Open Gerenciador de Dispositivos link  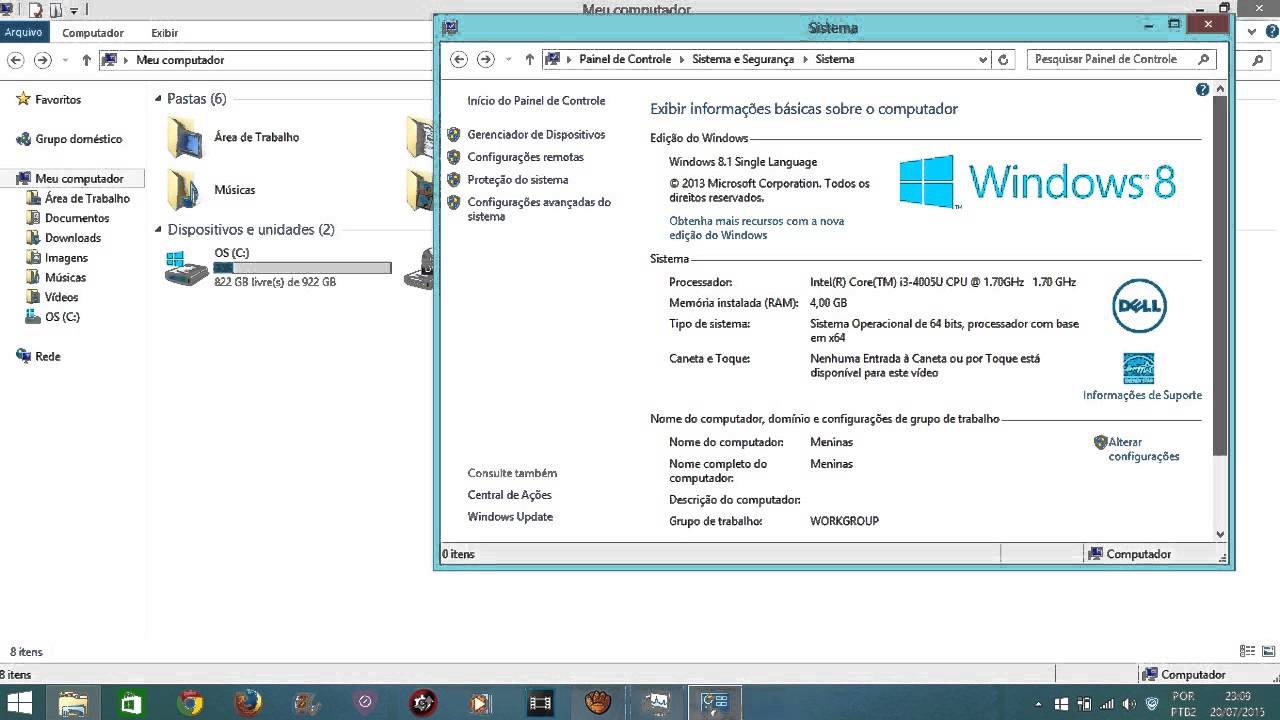[536, 134]
